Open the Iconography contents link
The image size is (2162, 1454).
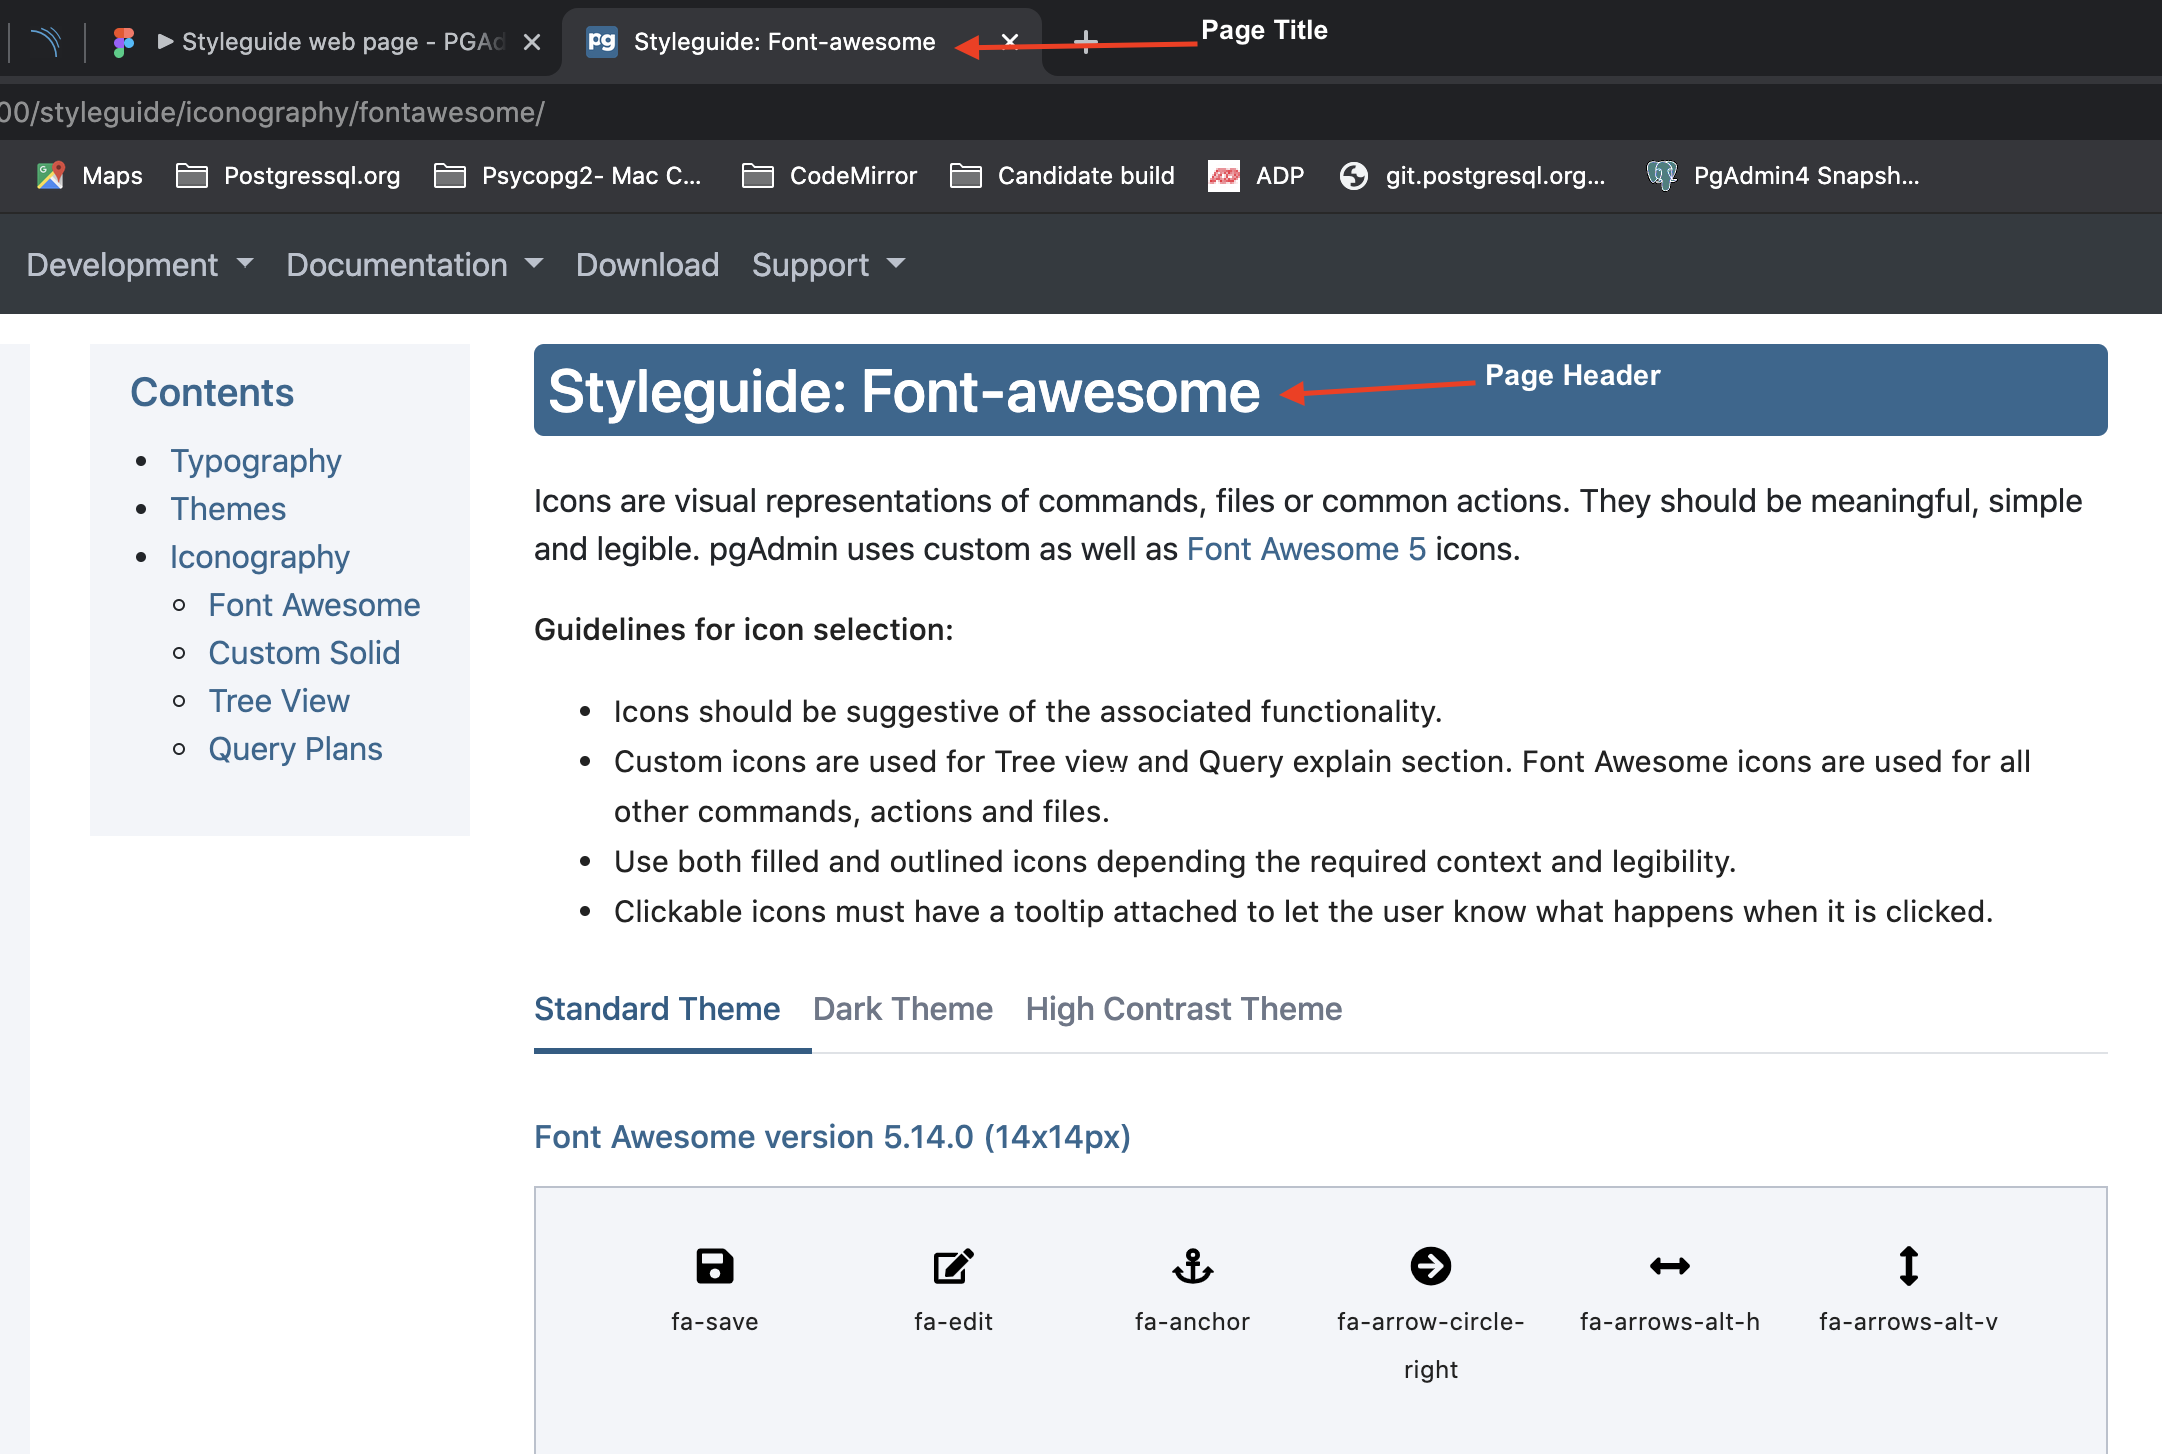(260, 557)
